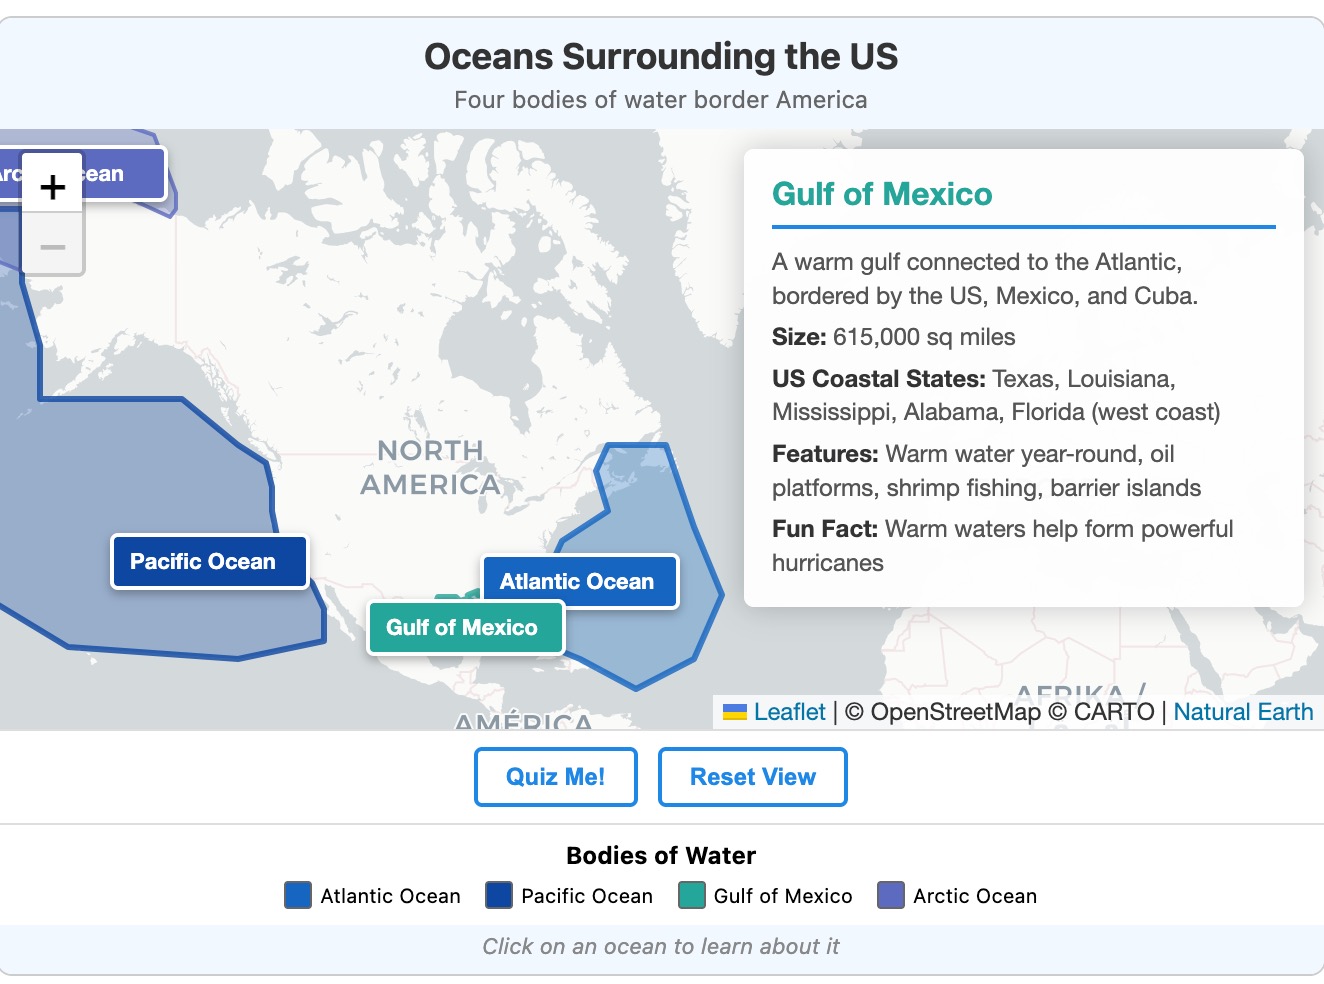Select the Atlantic Ocean legend color swatch
This screenshot has width=1324, height=984.
pos(297,895)
